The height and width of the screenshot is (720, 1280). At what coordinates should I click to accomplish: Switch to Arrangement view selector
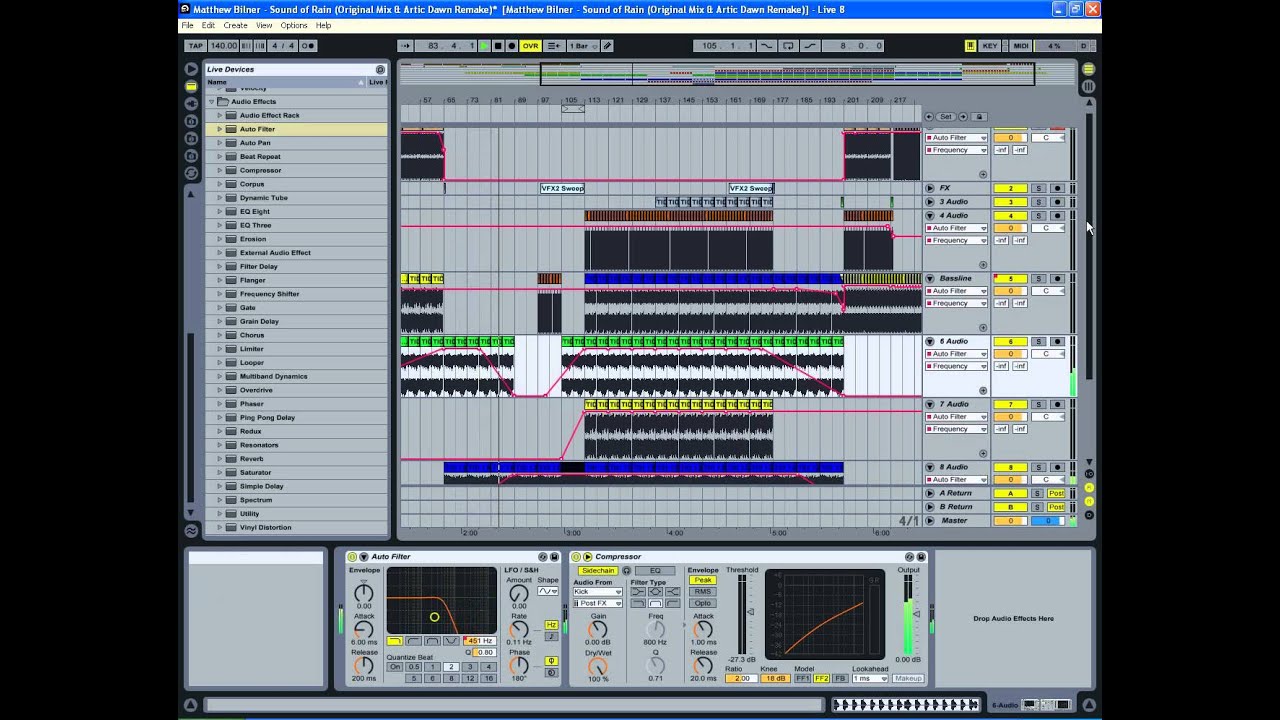1088,69
